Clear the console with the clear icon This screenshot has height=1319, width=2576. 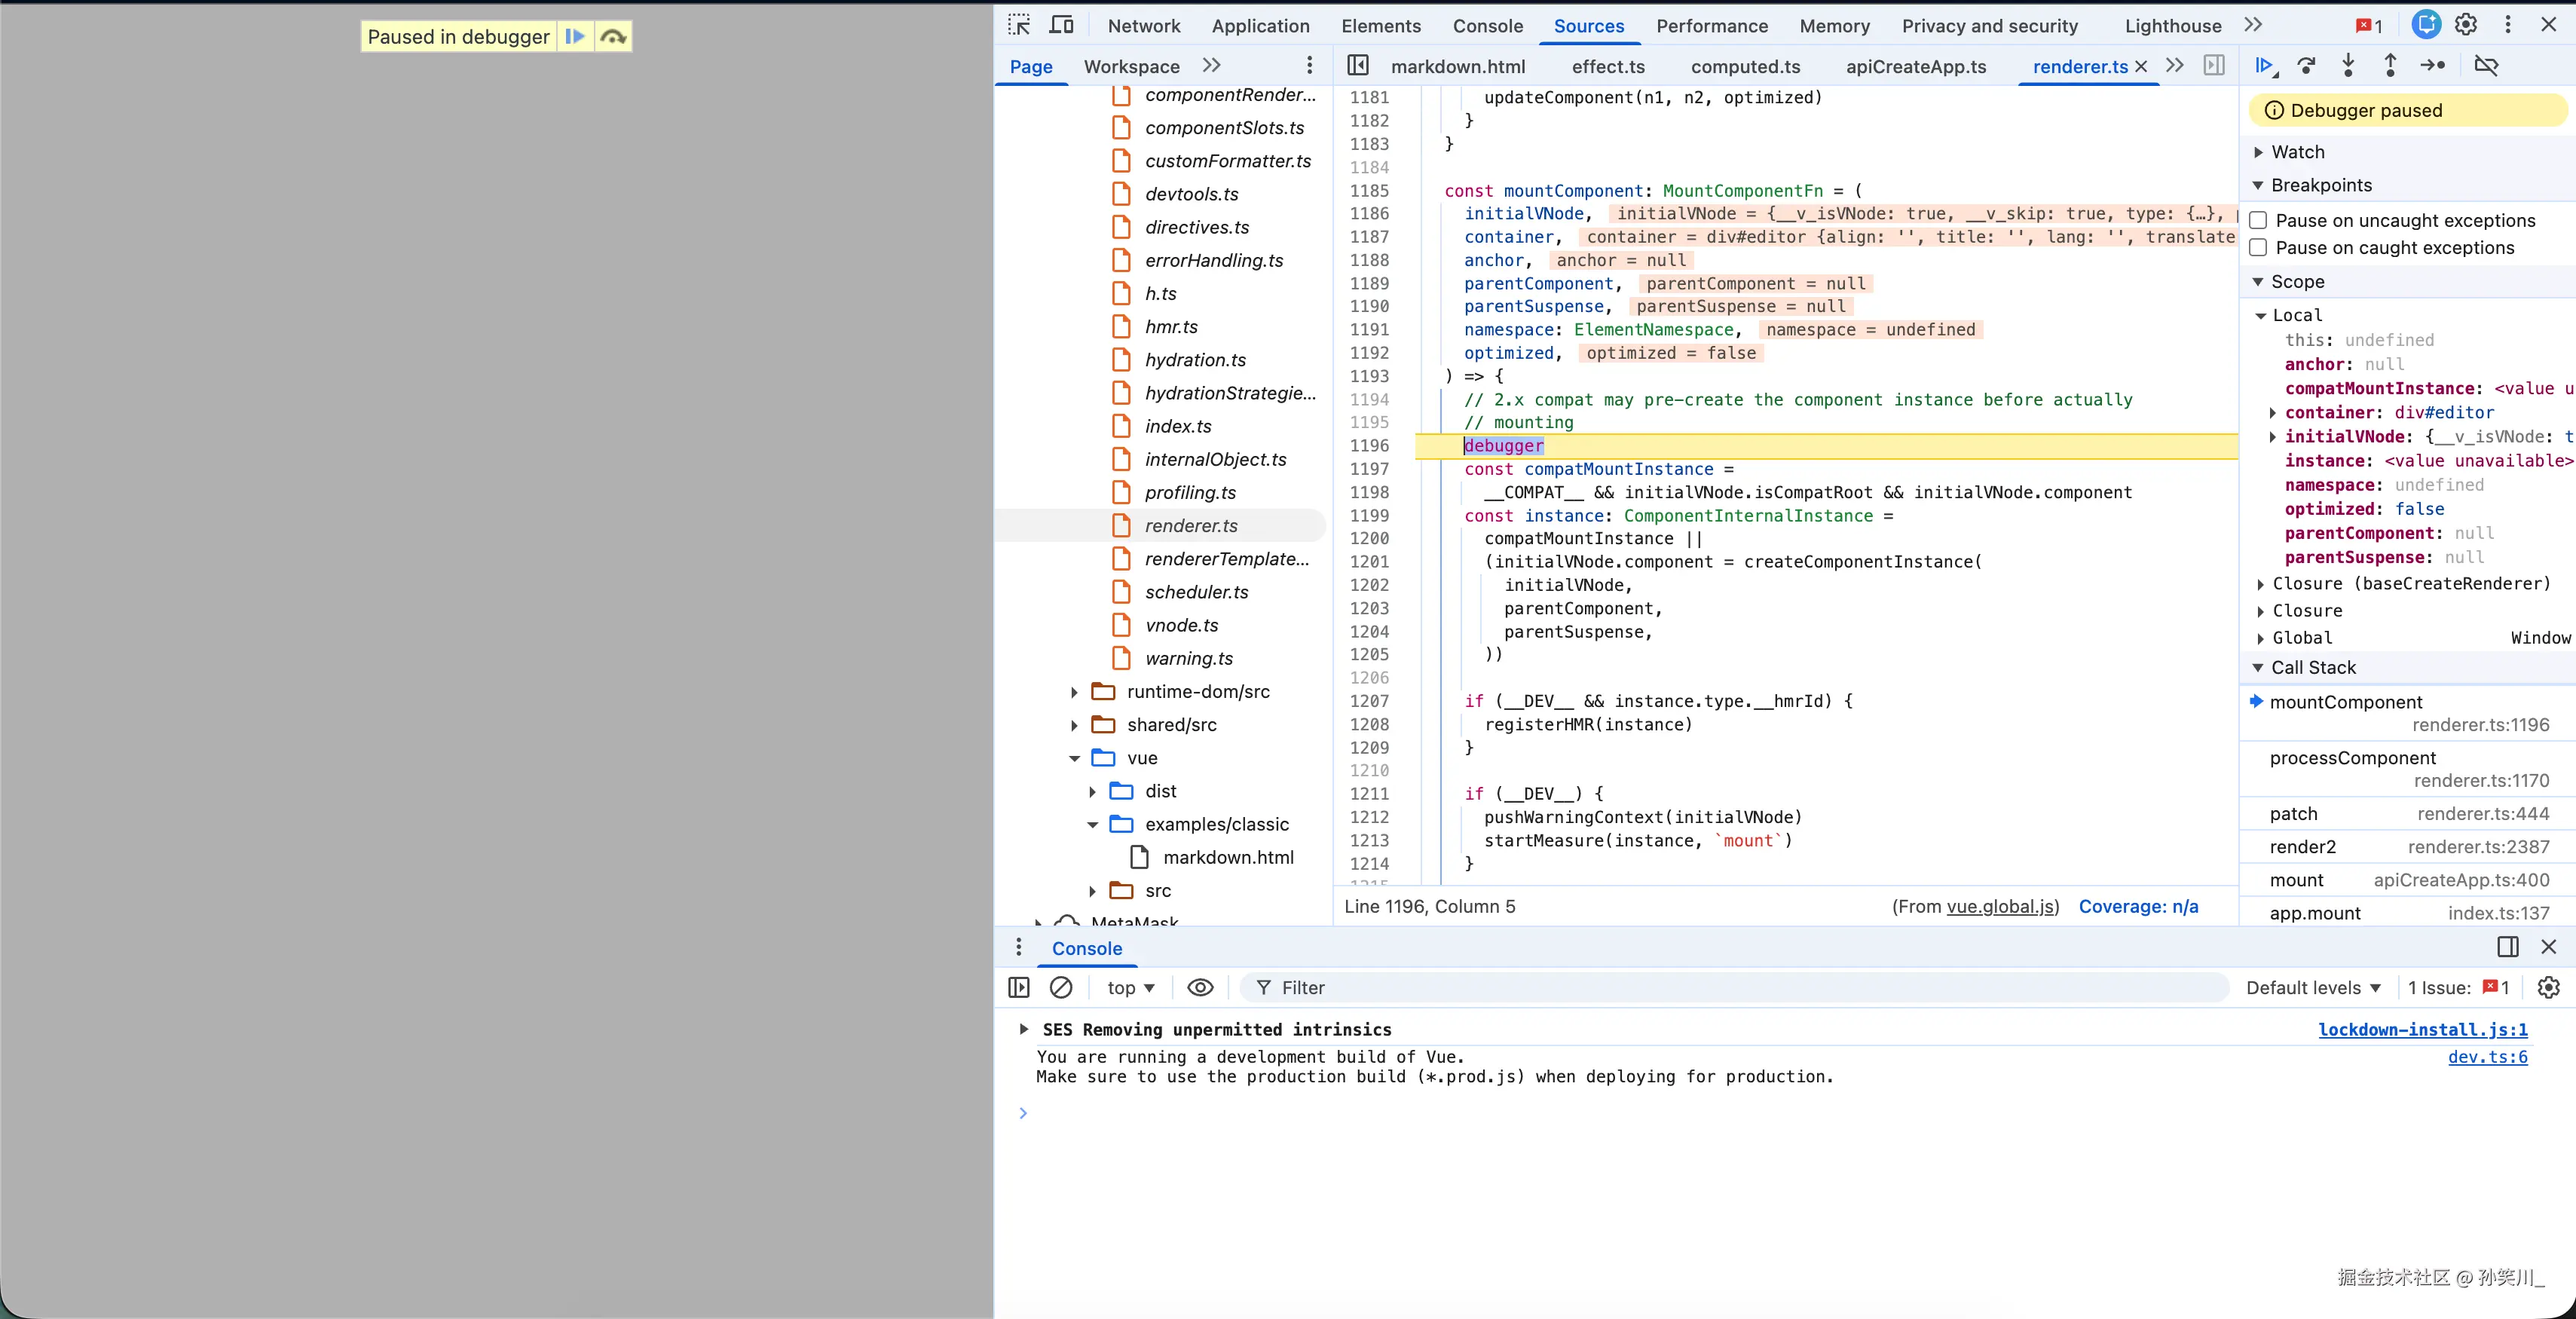click(x=1061, y=987)
